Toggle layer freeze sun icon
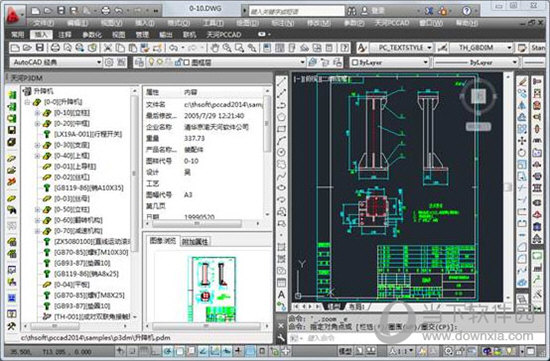This screenshot has height=361, width=550. coord(160,62)
